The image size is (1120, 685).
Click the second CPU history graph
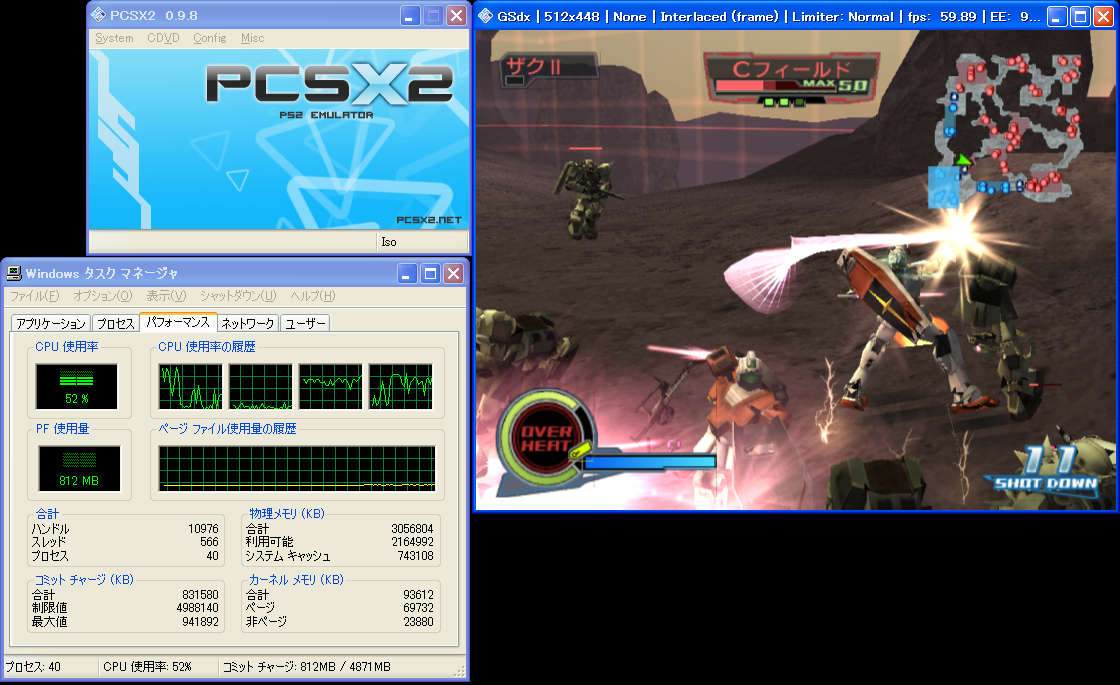click(x=261, y=386)
